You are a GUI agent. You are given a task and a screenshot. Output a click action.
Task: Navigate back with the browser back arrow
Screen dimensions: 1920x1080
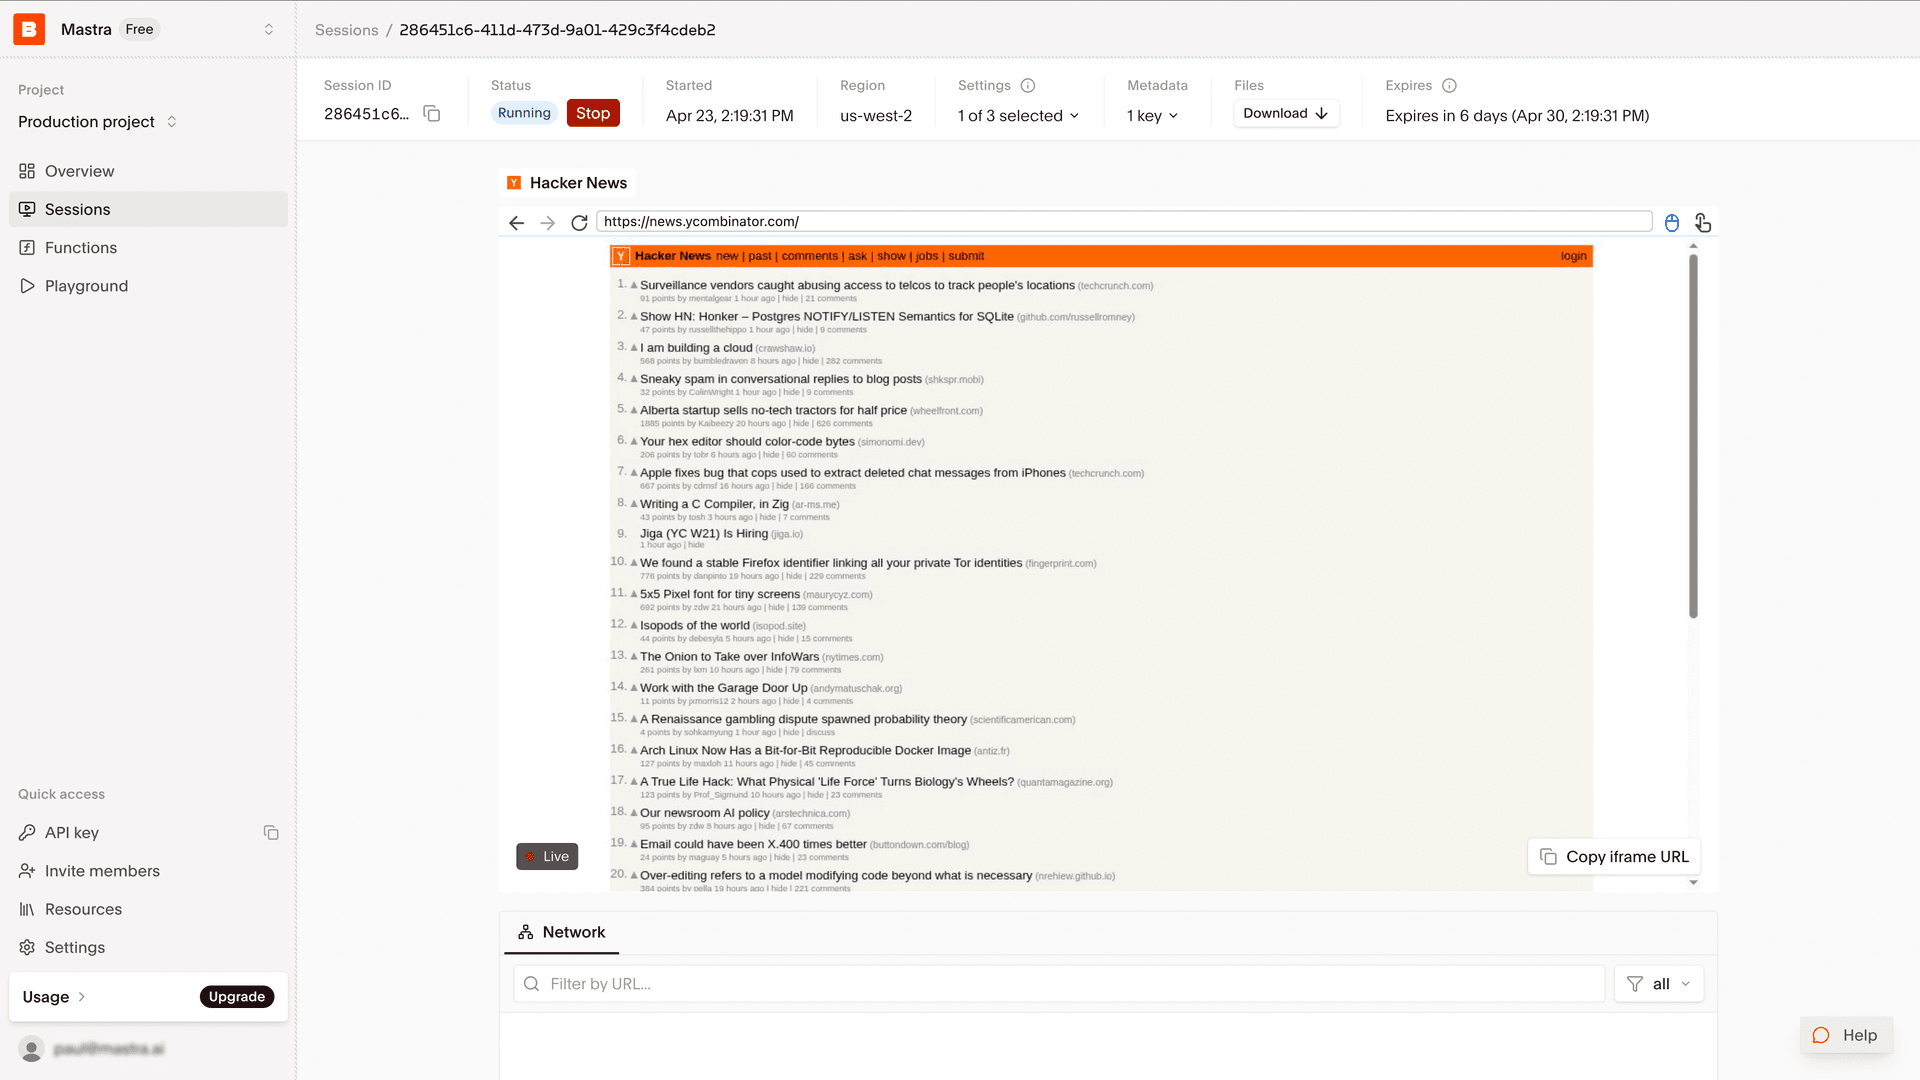point(516,222)
